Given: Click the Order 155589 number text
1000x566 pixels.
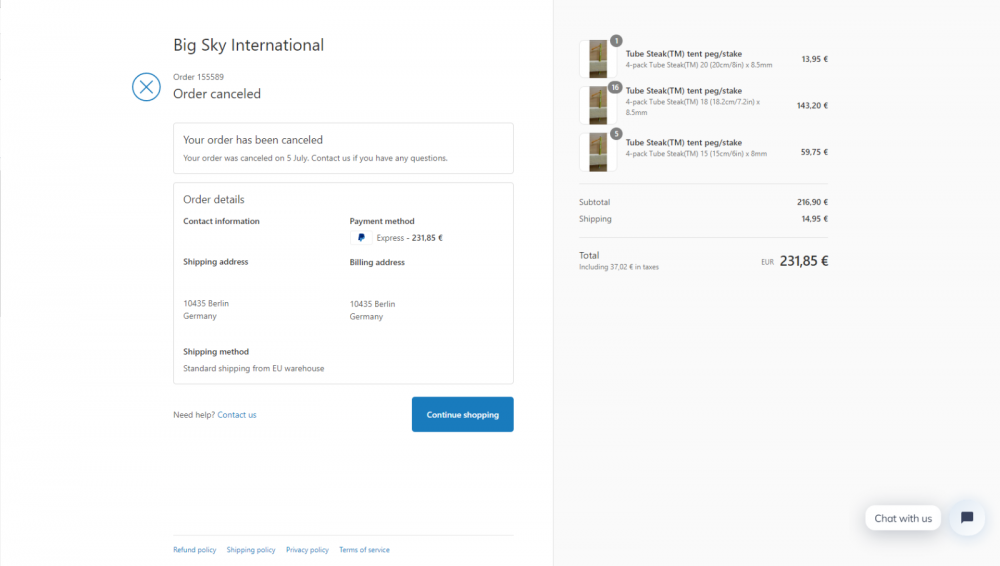Looking at the screenshot, I should [x=198, y=77].
